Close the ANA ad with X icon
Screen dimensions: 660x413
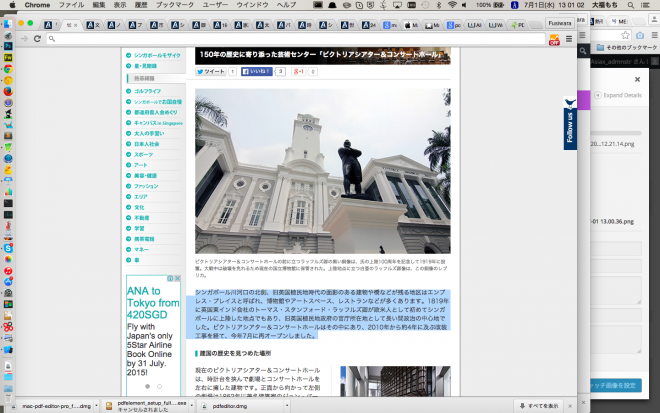pos(178,278)
